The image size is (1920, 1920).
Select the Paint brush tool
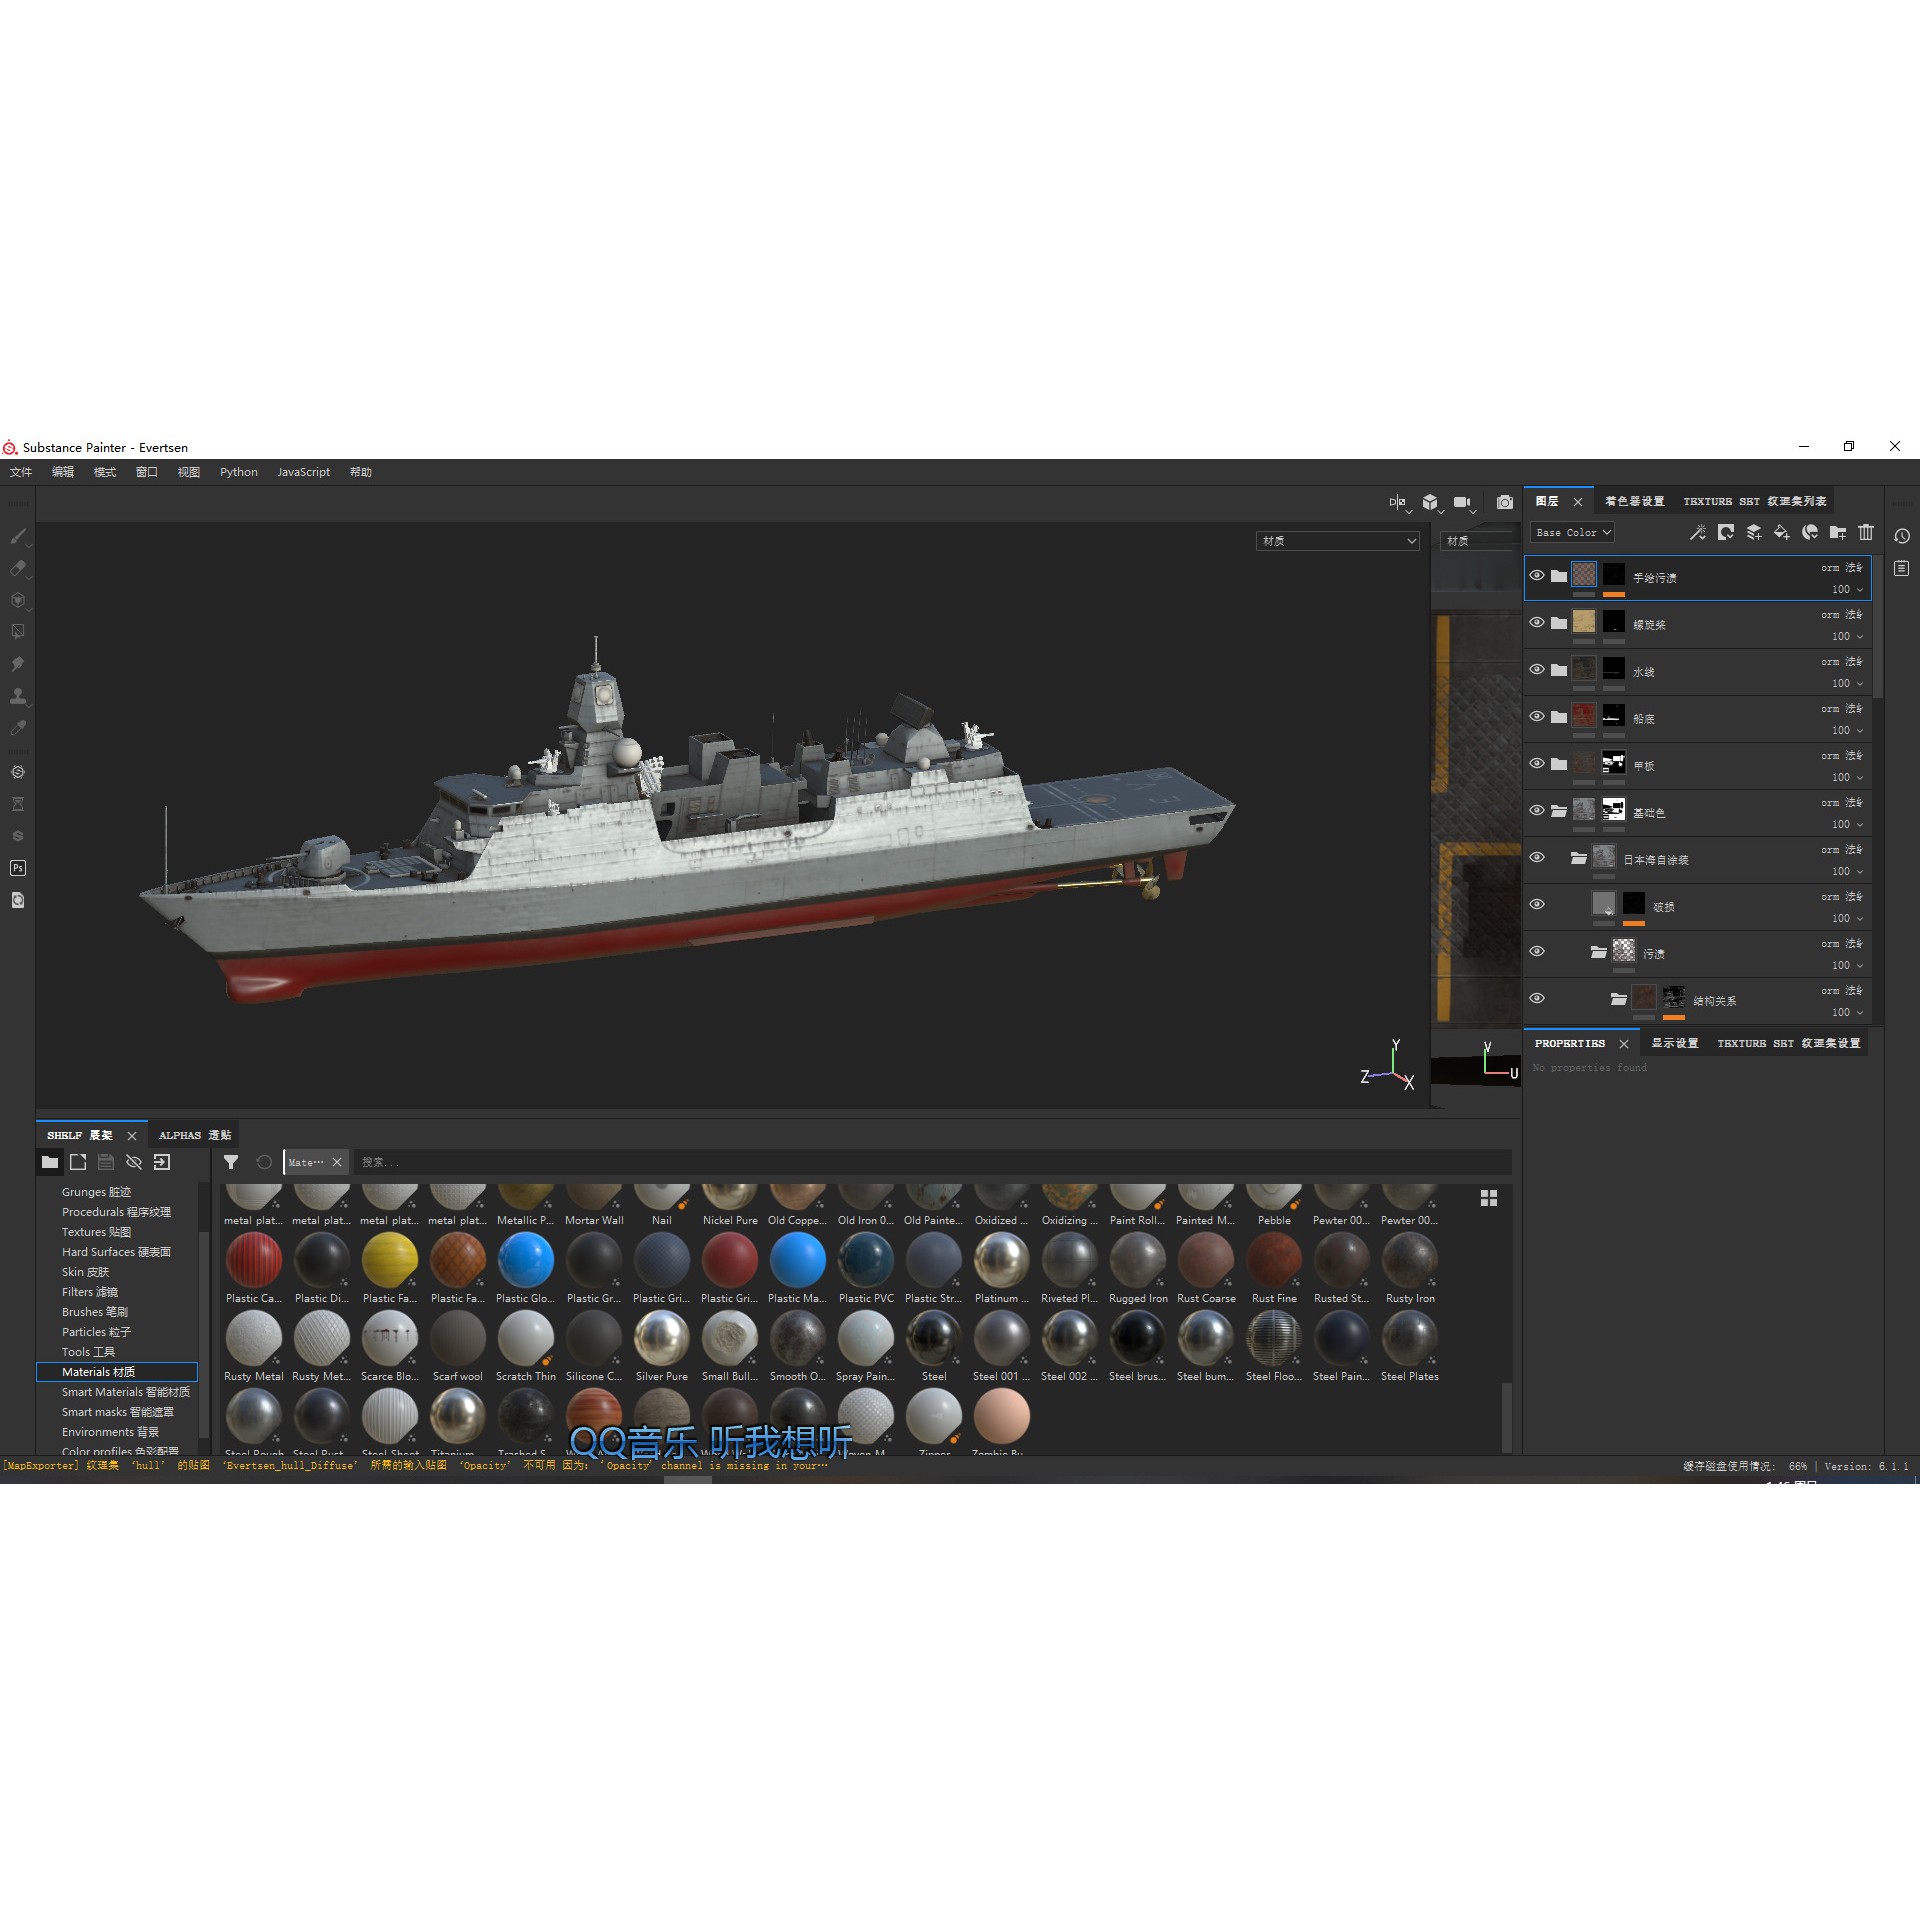(18, 537)
